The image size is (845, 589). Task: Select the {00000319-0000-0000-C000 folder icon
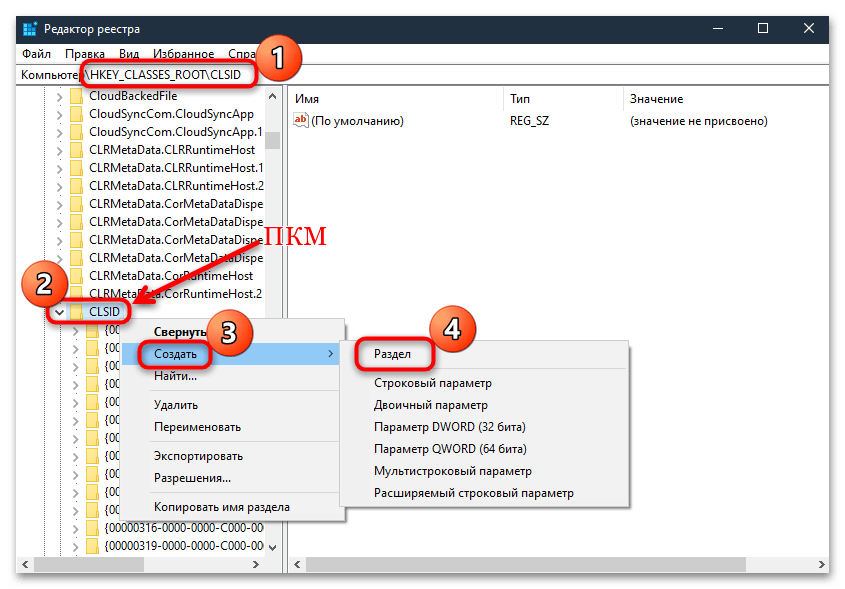pos(93,546)
